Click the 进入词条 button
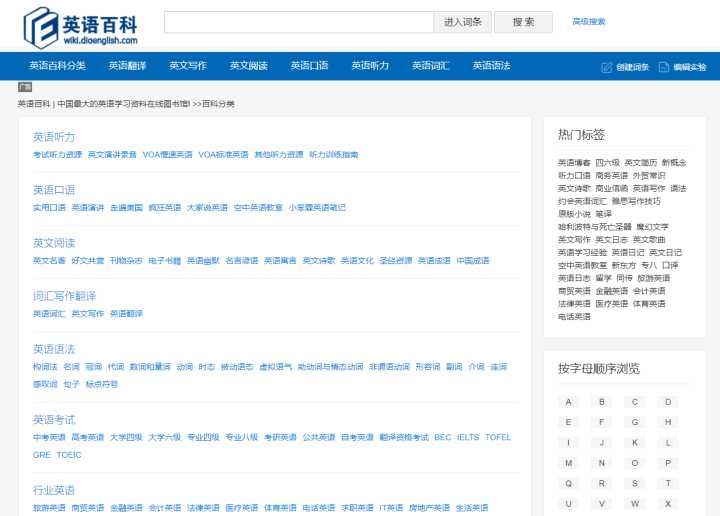The width and height of the screenshot is (720, 516). click(462, 22)
